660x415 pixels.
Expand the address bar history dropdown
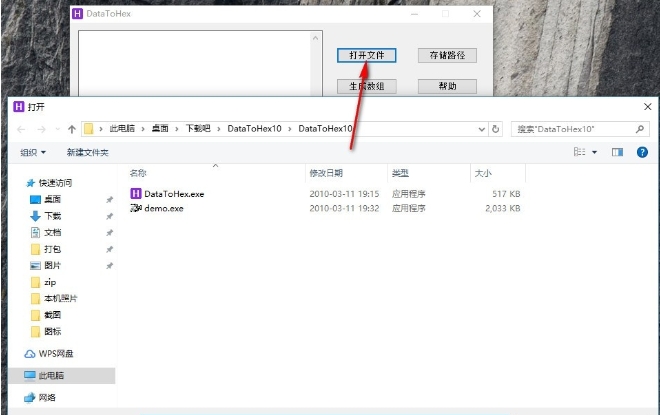[482, 129]
